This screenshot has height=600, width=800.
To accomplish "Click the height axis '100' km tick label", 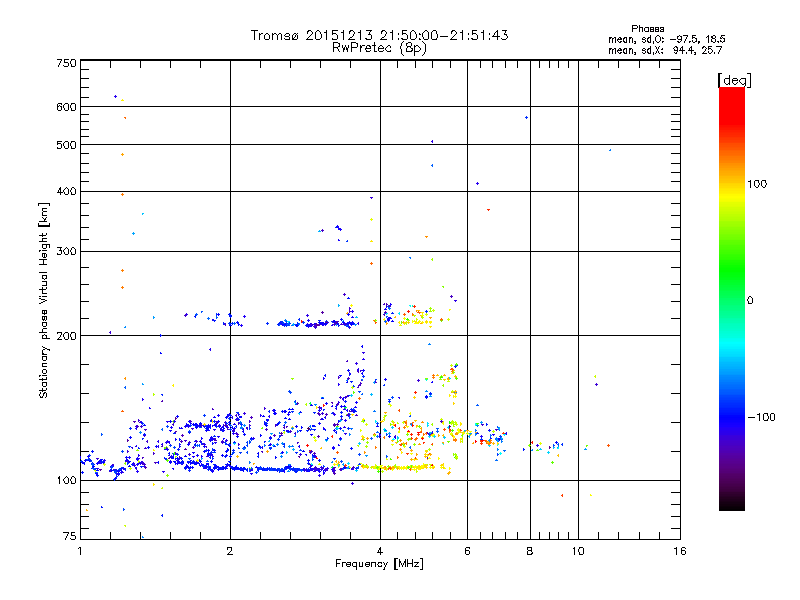I will [67, 481].
